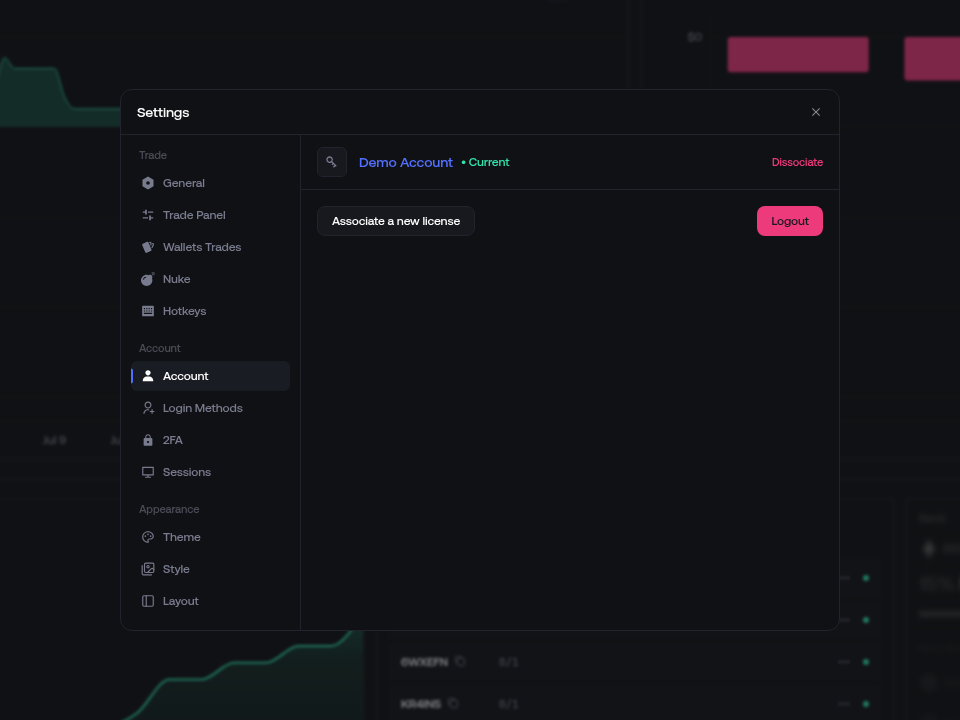Open the Hotkeys settings
960x720 pixels.
coord(210,311)
